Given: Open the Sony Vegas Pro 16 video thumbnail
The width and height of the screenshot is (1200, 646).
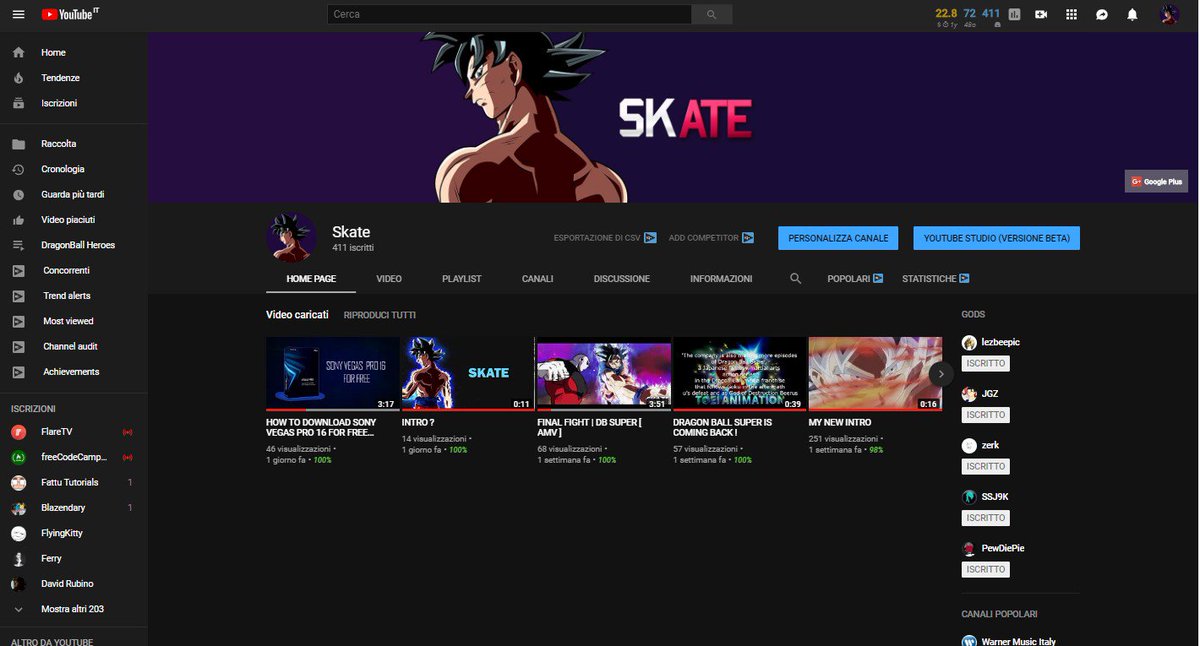Looking at the screenshot, I should click(332, 373).
